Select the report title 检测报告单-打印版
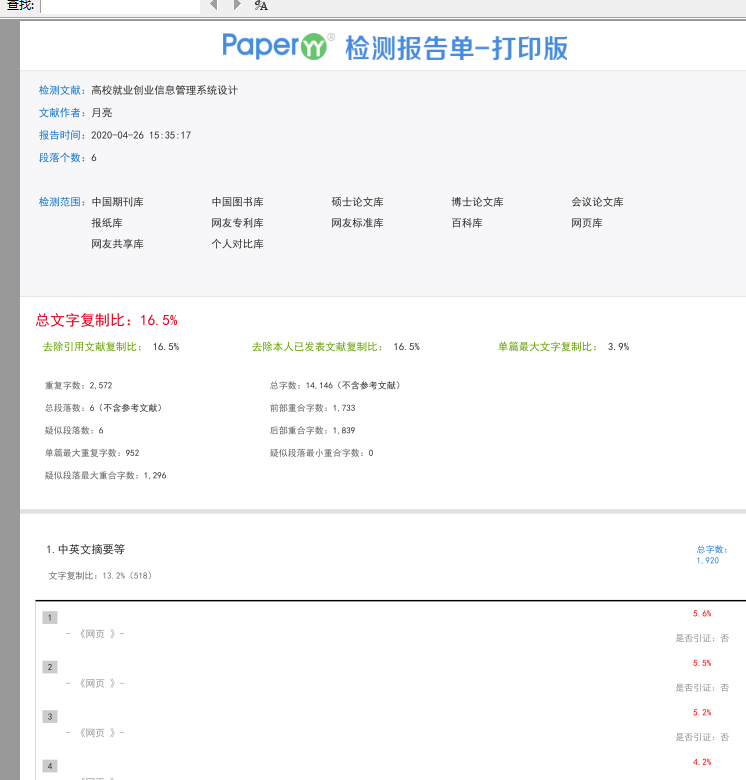The height and width of the screenshot is (780, 746). 457,48
